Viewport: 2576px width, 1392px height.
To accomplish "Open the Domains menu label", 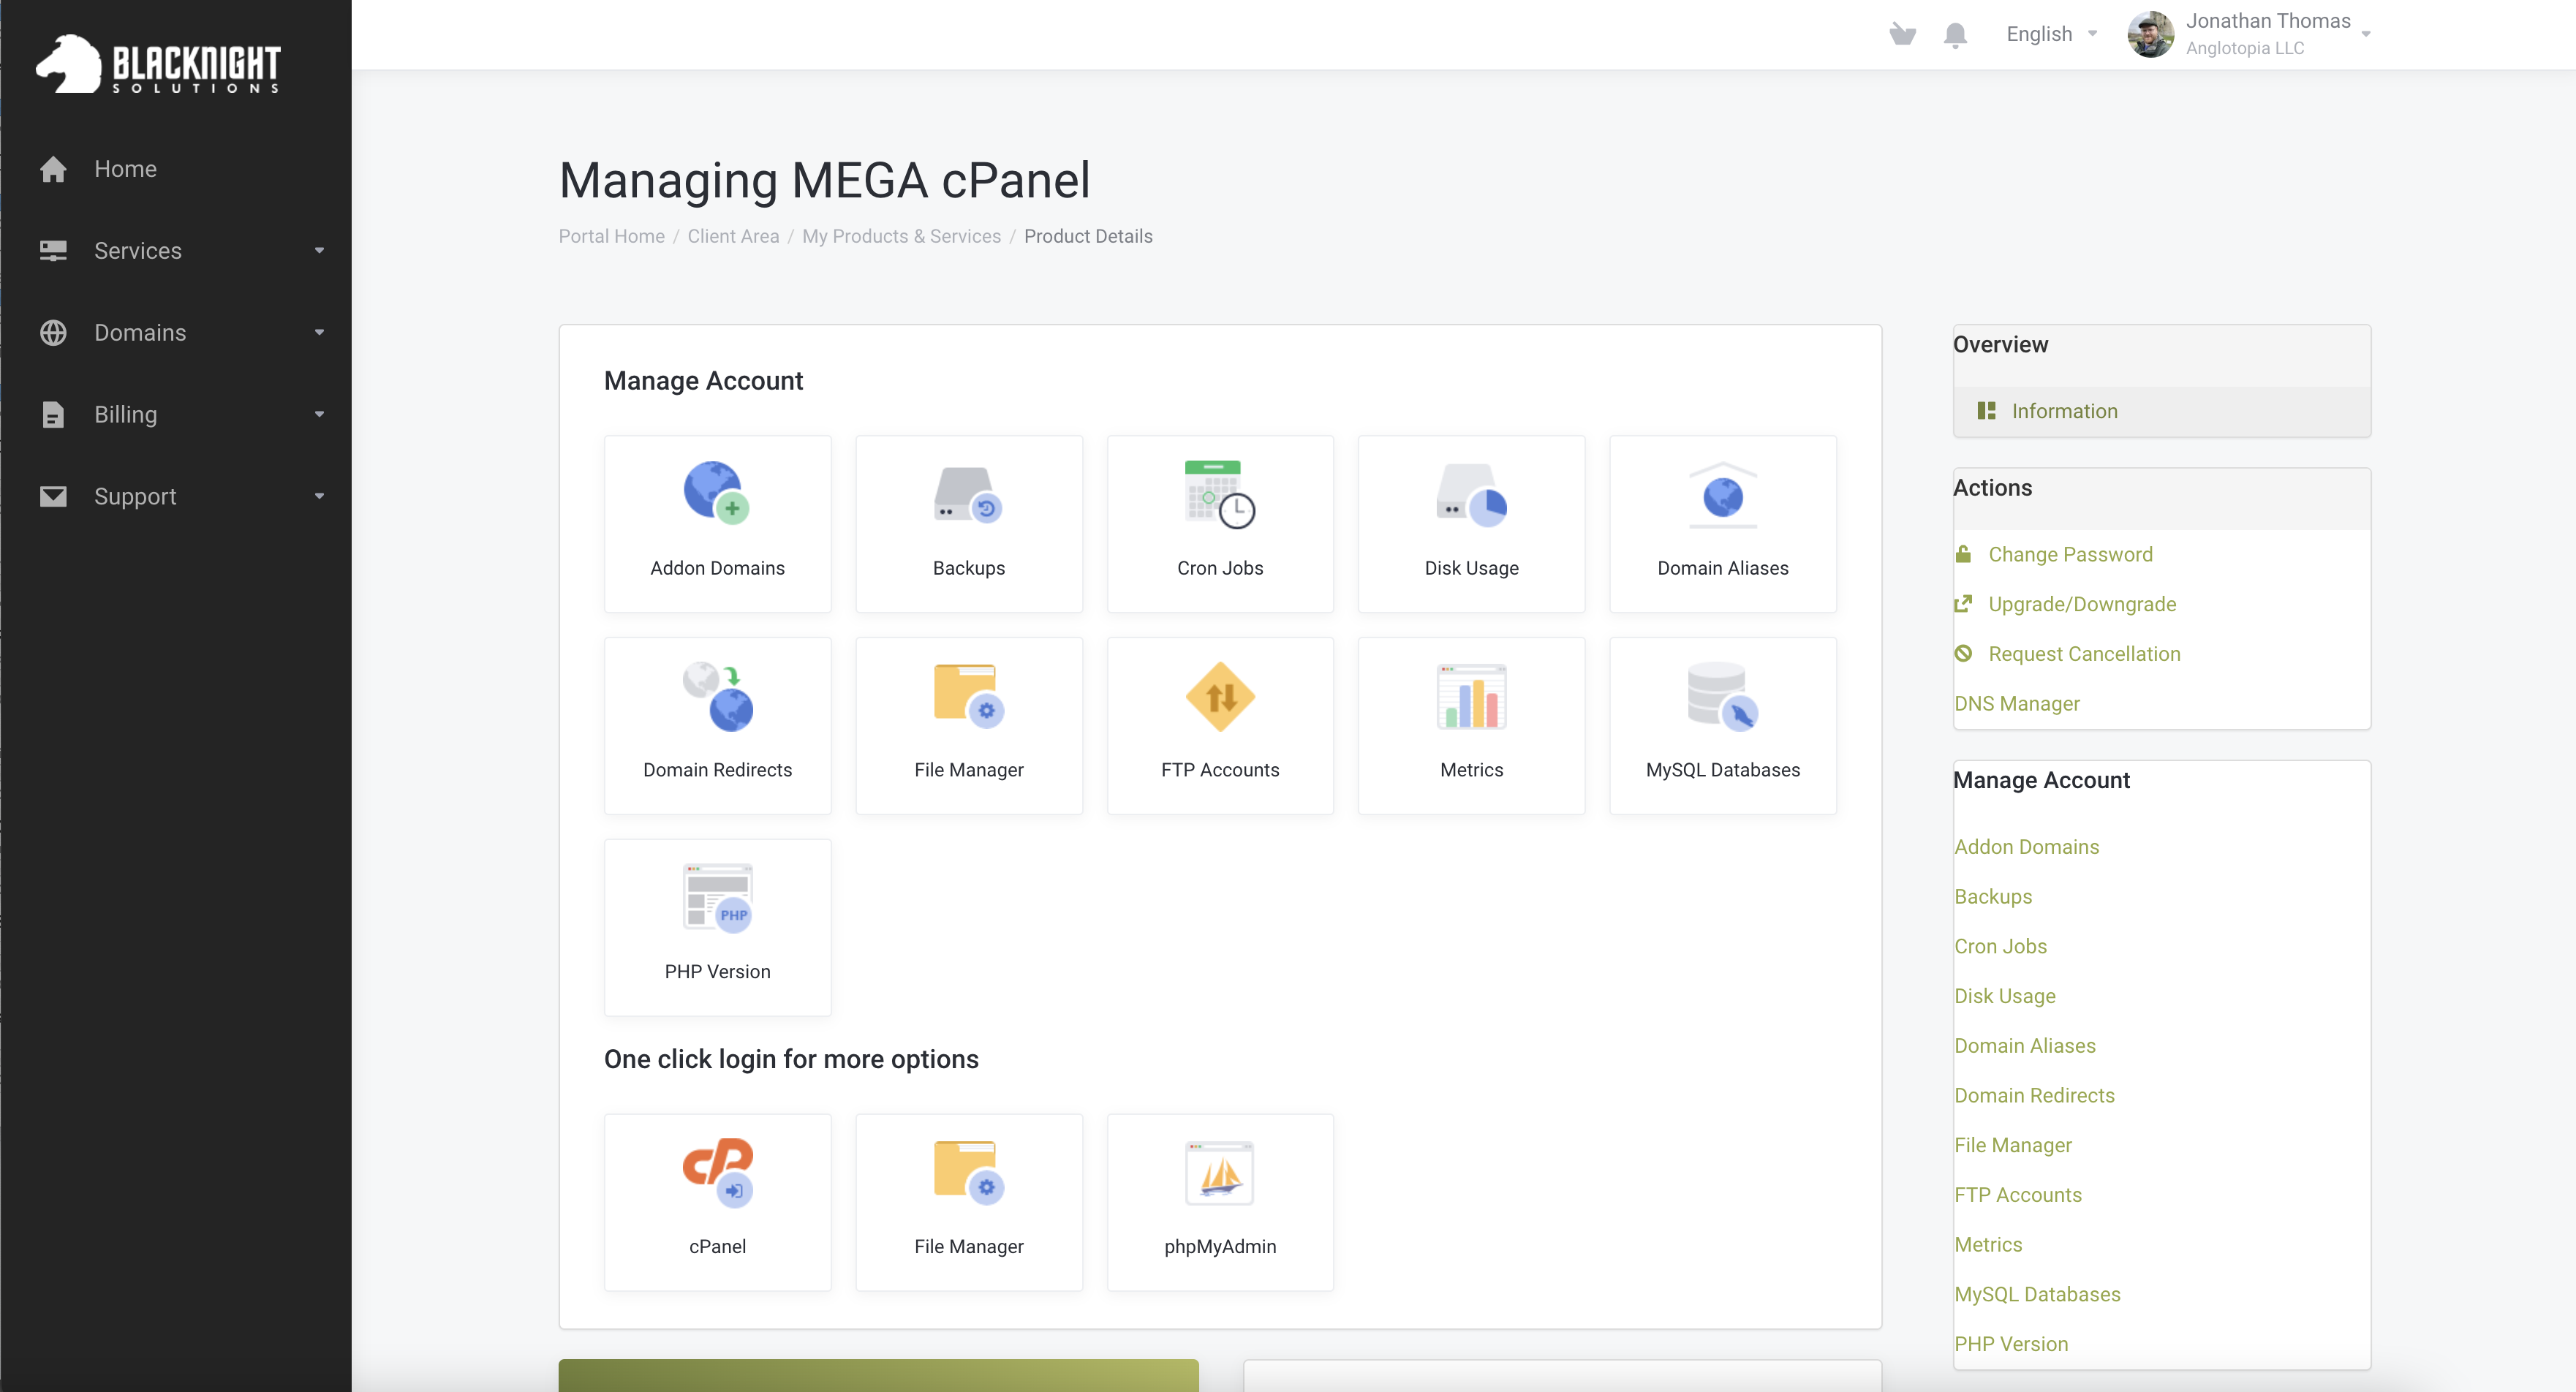I will click(x=140, y=333).
